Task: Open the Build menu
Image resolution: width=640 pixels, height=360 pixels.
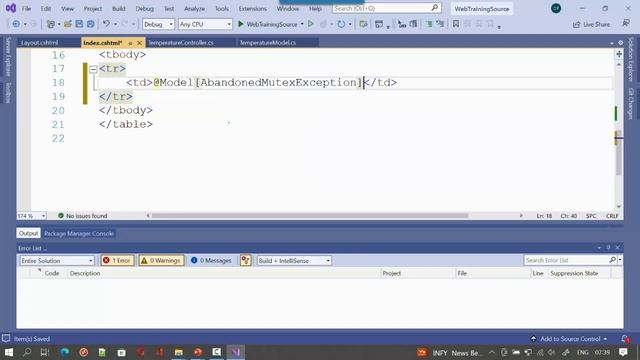Action: (x=119, y=9)
